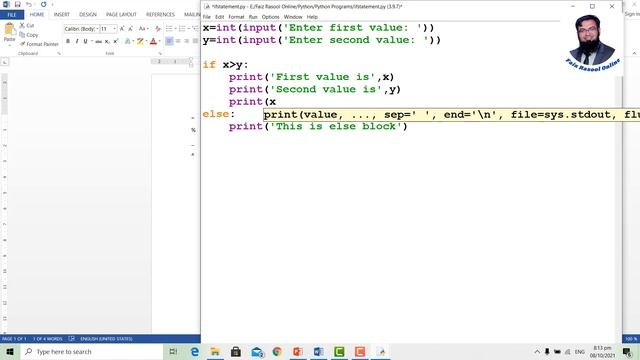Viewport: 640px width, 360px height.
Task: Toggle Superscript in Word Font group
Action: (116, 41)
